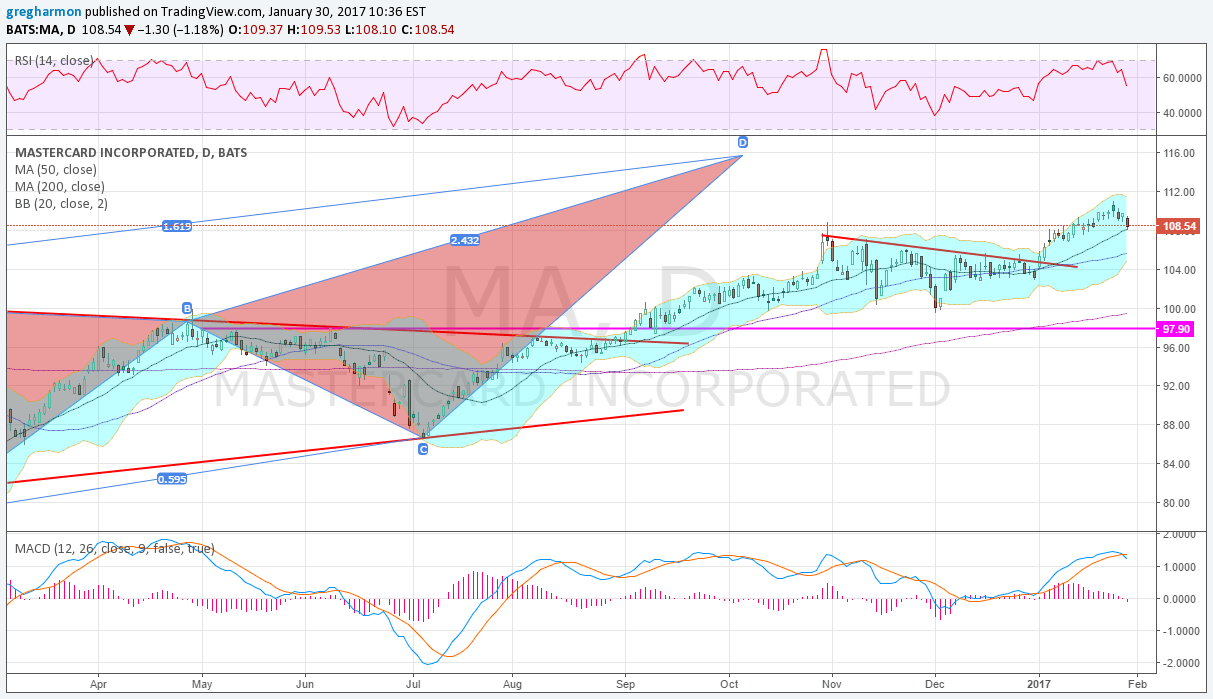
Task: Select the 0.595 ratio label
Action: point(171,479)
